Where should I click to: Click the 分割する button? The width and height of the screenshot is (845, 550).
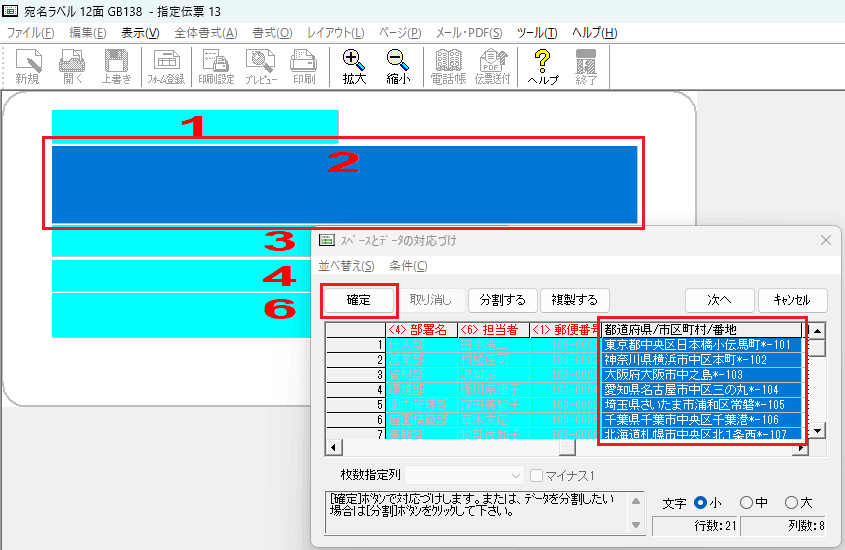503,300
